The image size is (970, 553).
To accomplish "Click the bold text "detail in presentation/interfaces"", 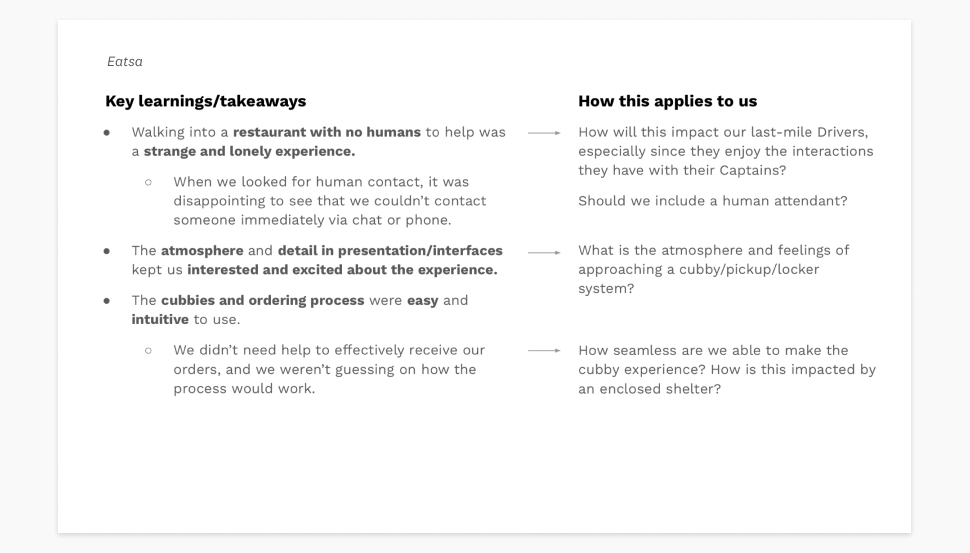I will 390,250.
